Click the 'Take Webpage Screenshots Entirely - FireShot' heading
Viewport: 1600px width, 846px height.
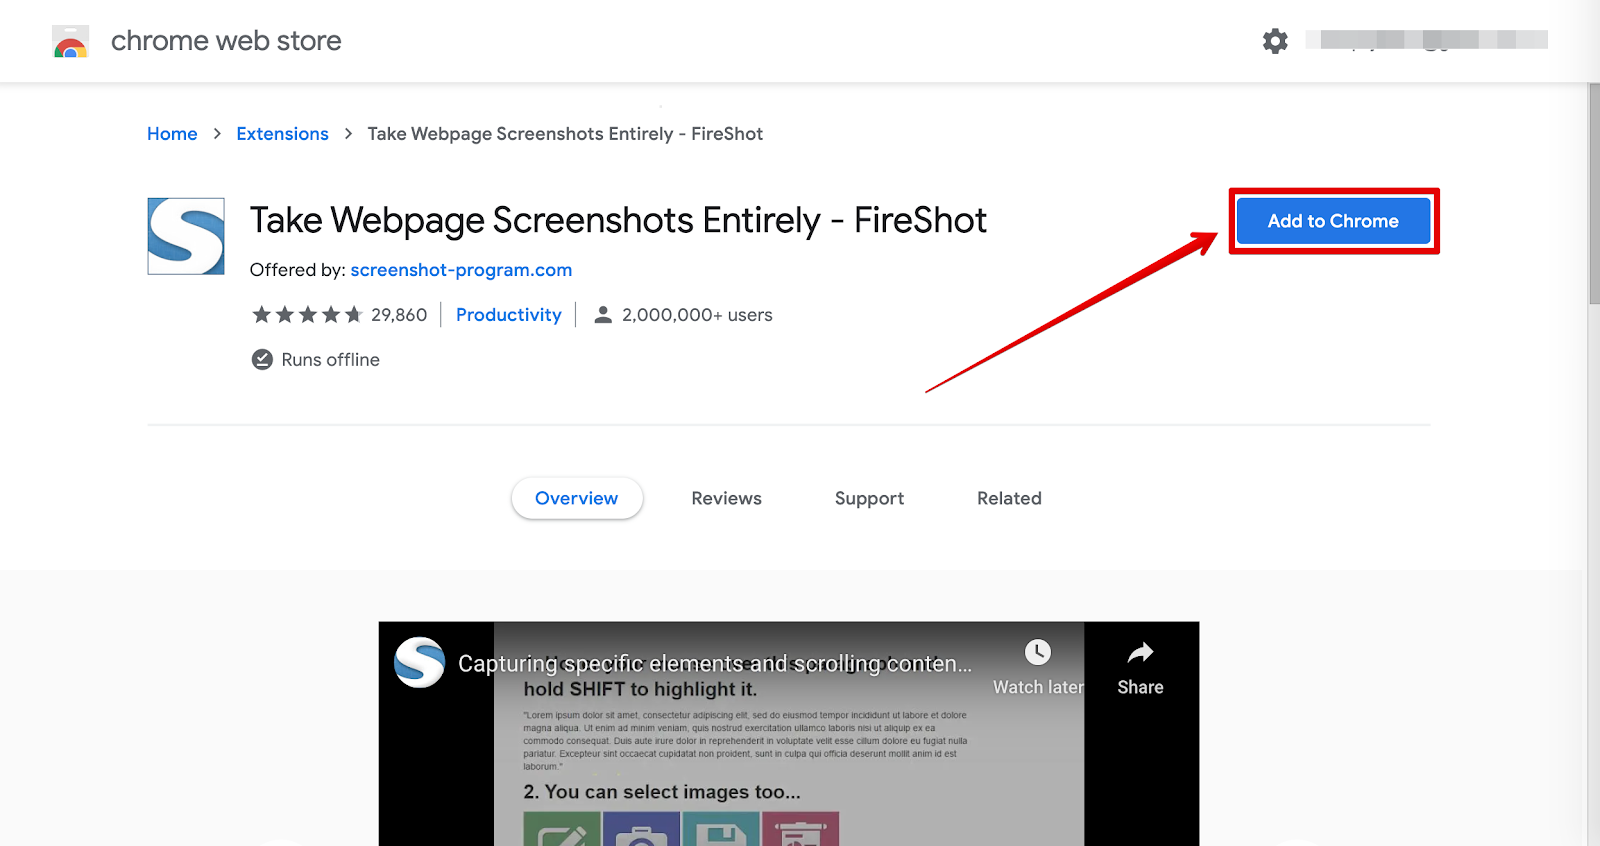coord(618,220)
